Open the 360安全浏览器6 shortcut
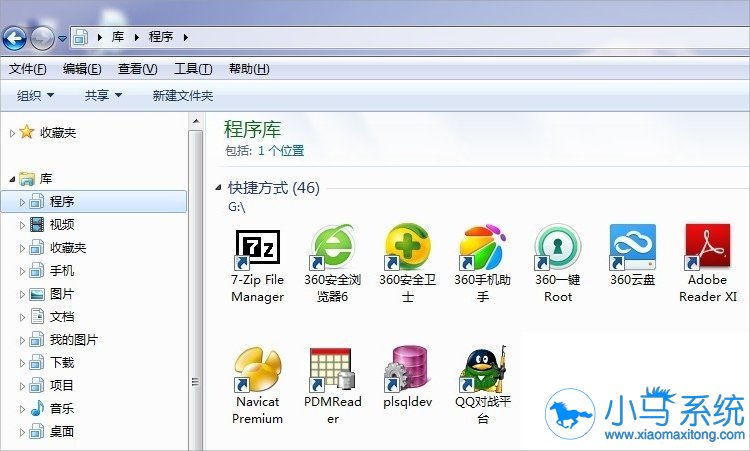The image size is (750, 451). (332, 264)
